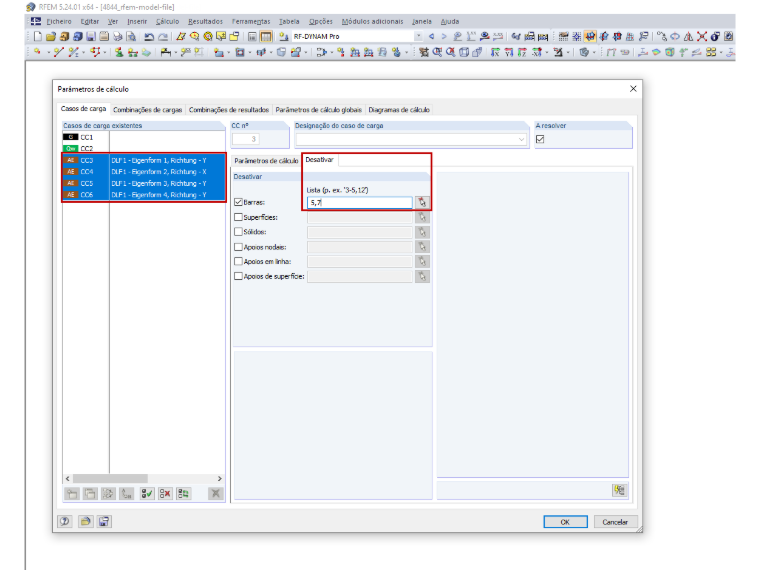Viewport: 760px width, 570px height.
Task: Select CC3 DLF1 - Eigenform 1 row
Action: 144,160
